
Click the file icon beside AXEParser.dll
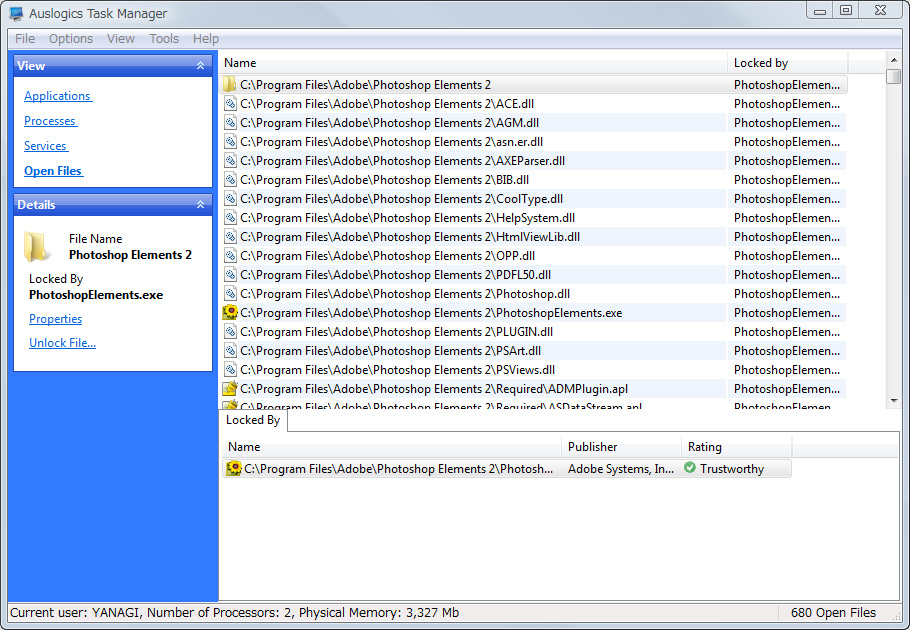(230, 161)
